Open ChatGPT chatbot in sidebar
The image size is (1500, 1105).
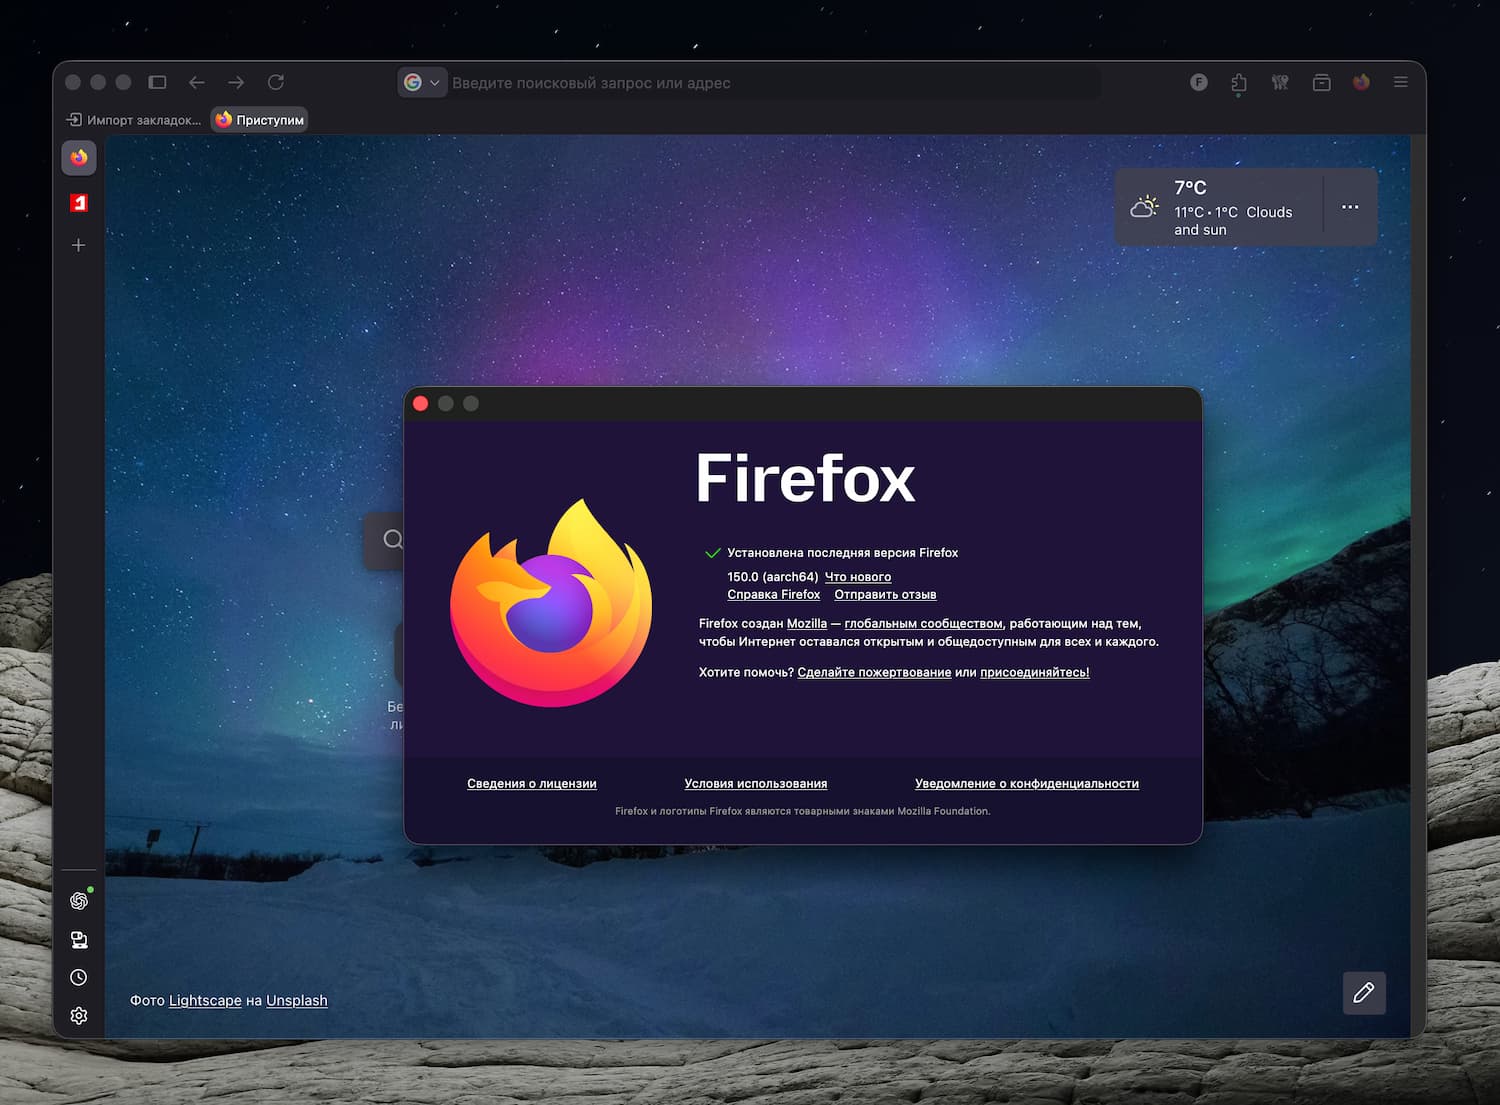(x=79, y=901)
